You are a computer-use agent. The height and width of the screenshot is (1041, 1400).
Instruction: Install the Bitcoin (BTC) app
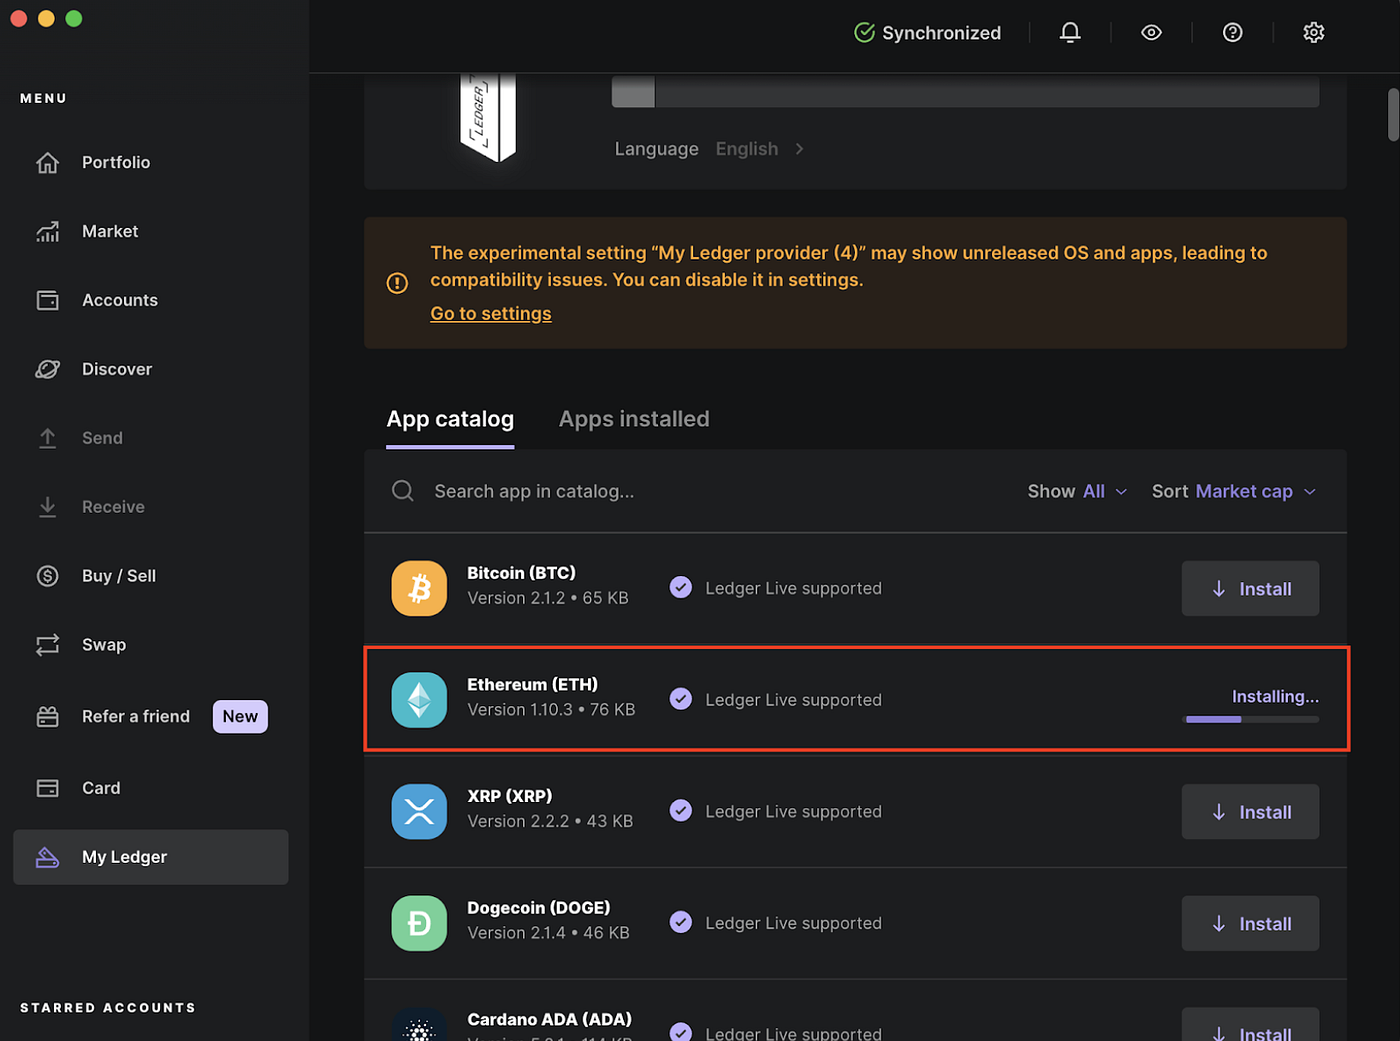(x=1250, y=589)
